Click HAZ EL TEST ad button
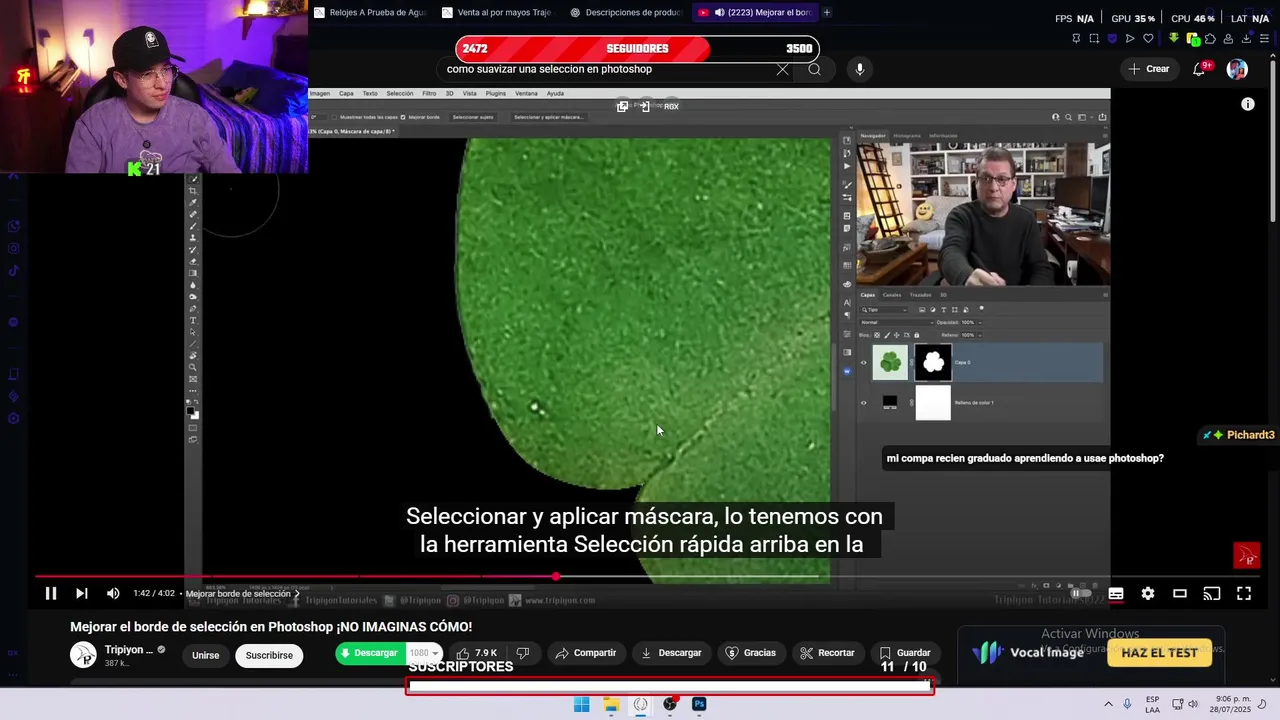Image resolution: width=1280 pixels, height=720 pixels. [x=1159, y=653]
